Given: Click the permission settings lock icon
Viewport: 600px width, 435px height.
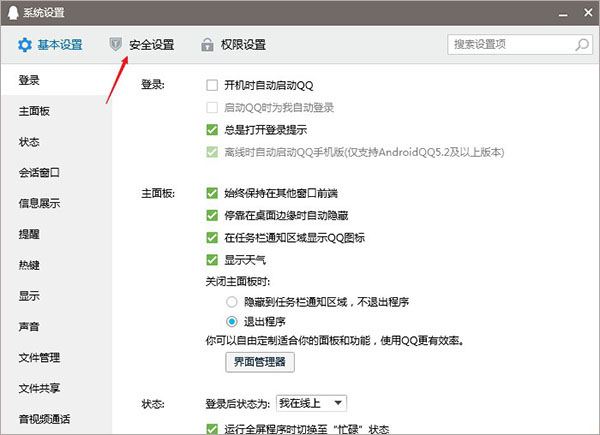Looking at the screenshot, I should tap(207, 45).
